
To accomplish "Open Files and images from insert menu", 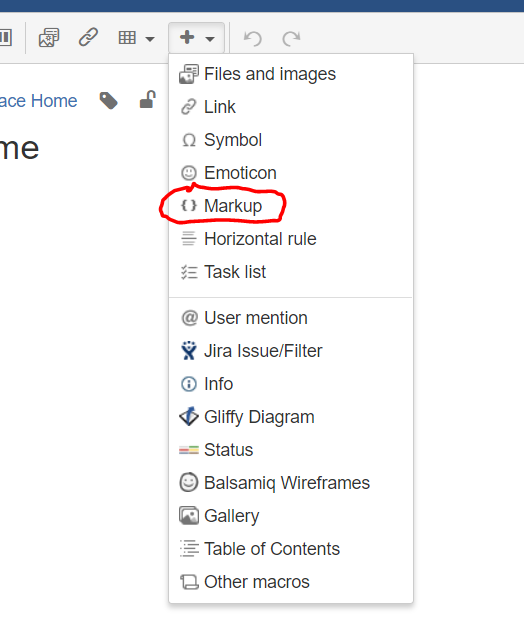I will click(291, 74).
